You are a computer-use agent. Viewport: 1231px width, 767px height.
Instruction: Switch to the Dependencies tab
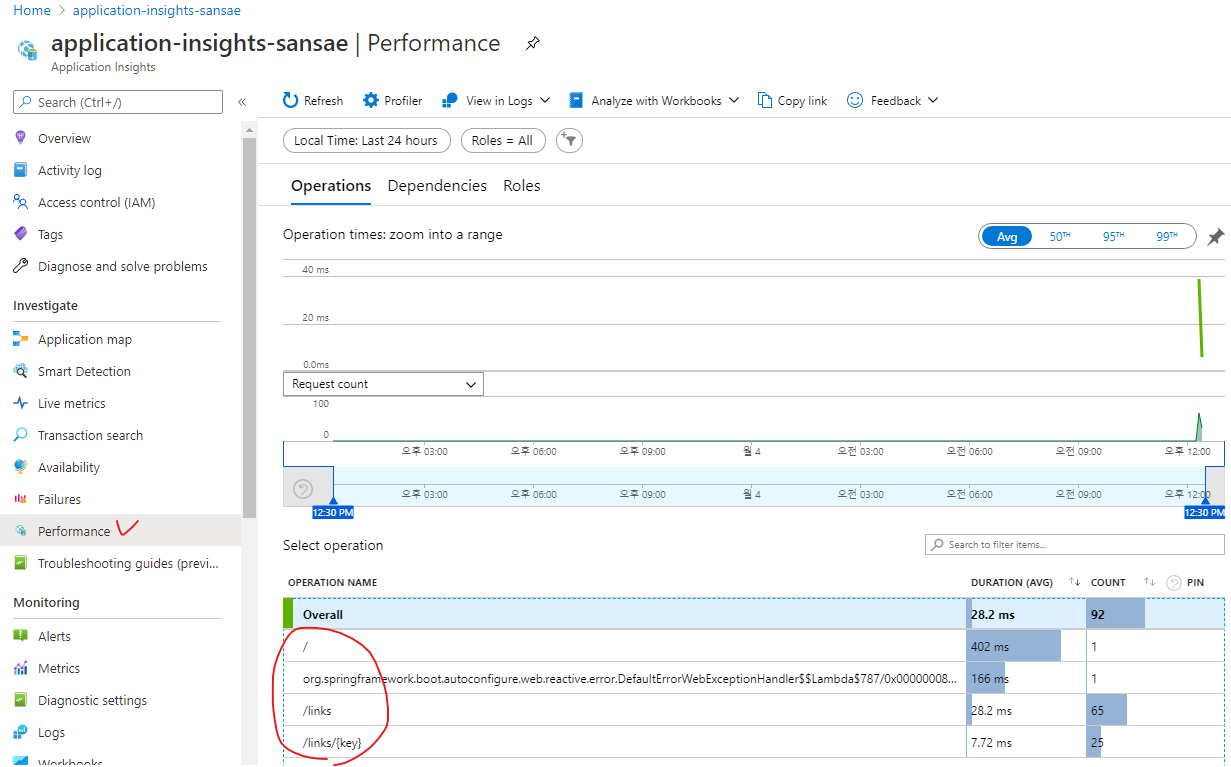tap(437, 186)
